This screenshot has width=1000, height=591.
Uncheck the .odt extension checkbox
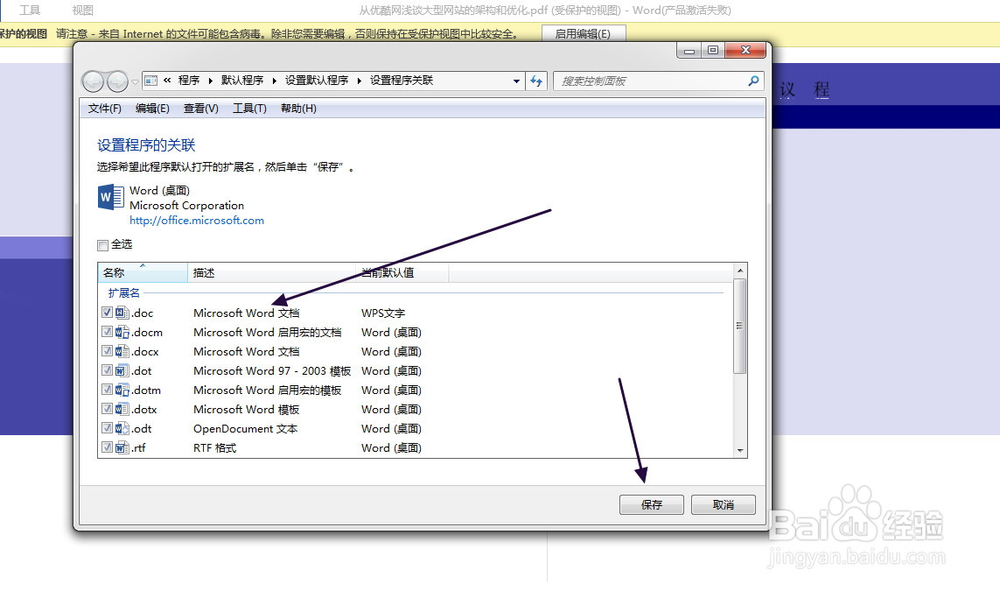(x=107, y=428)
